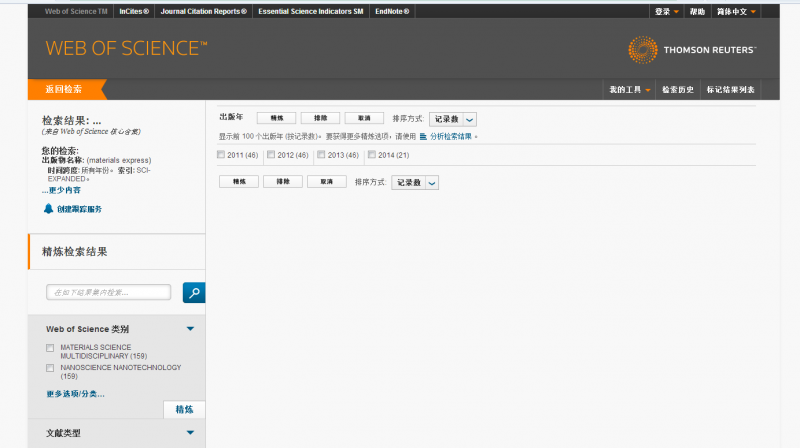Click the bottom 排除 button below years
Screen dimensions: 800x448
click(x=283, y=182)
